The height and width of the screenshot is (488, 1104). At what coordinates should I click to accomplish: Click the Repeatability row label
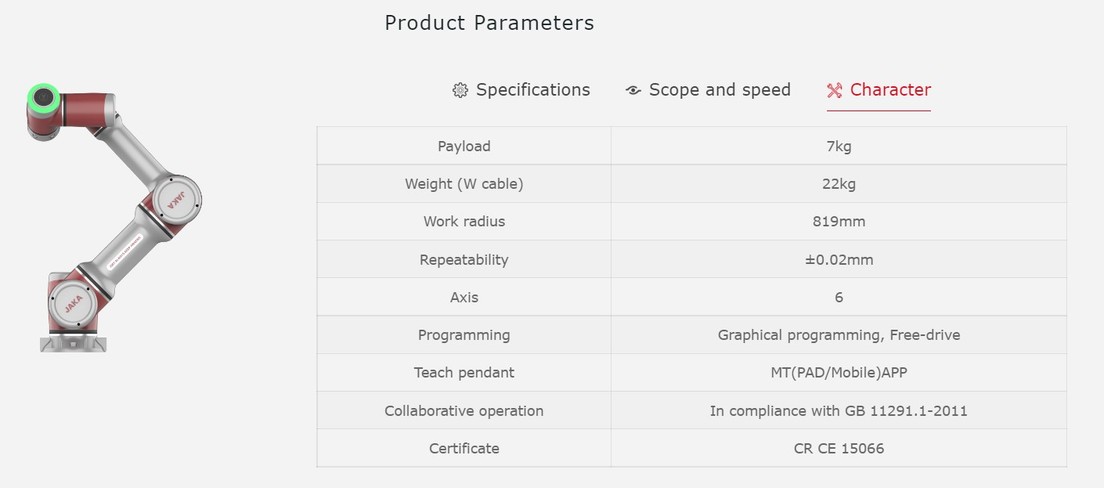(464, 259)
